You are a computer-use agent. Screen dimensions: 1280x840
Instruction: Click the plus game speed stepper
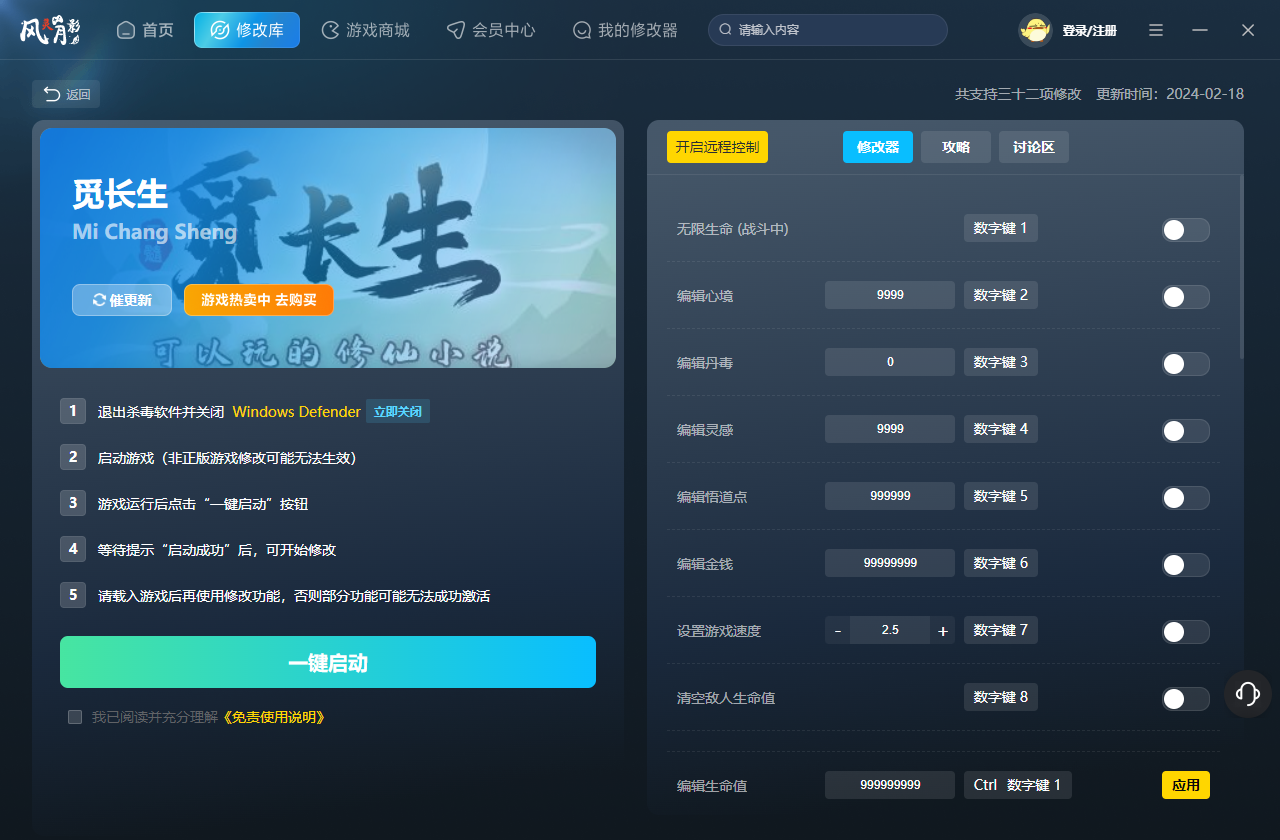coord(942,631)
